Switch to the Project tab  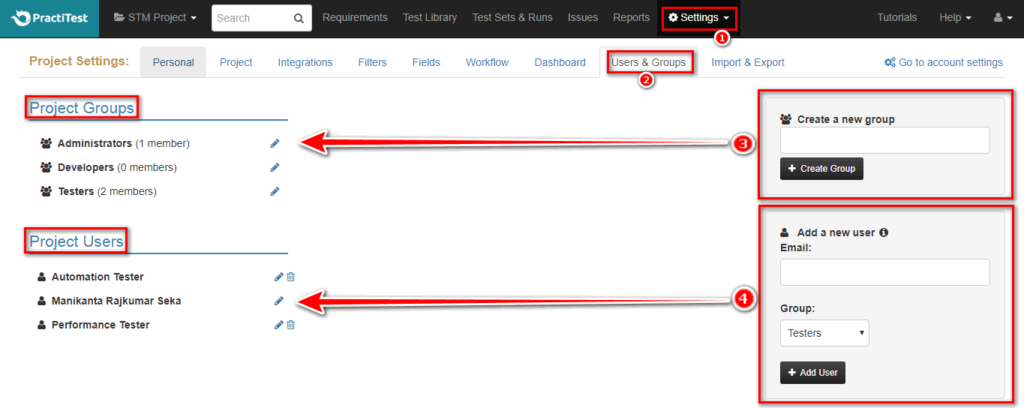236,63
